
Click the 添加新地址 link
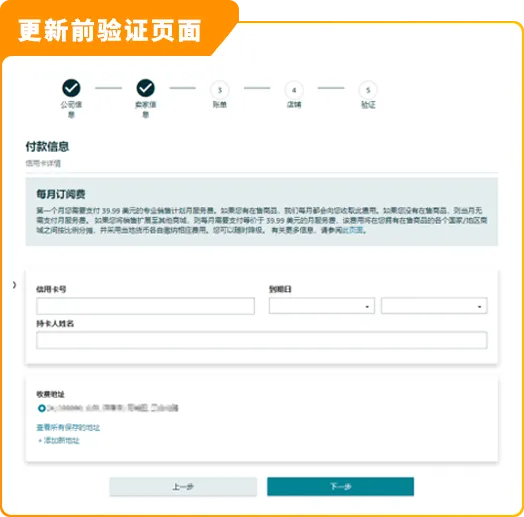[59, 440]
